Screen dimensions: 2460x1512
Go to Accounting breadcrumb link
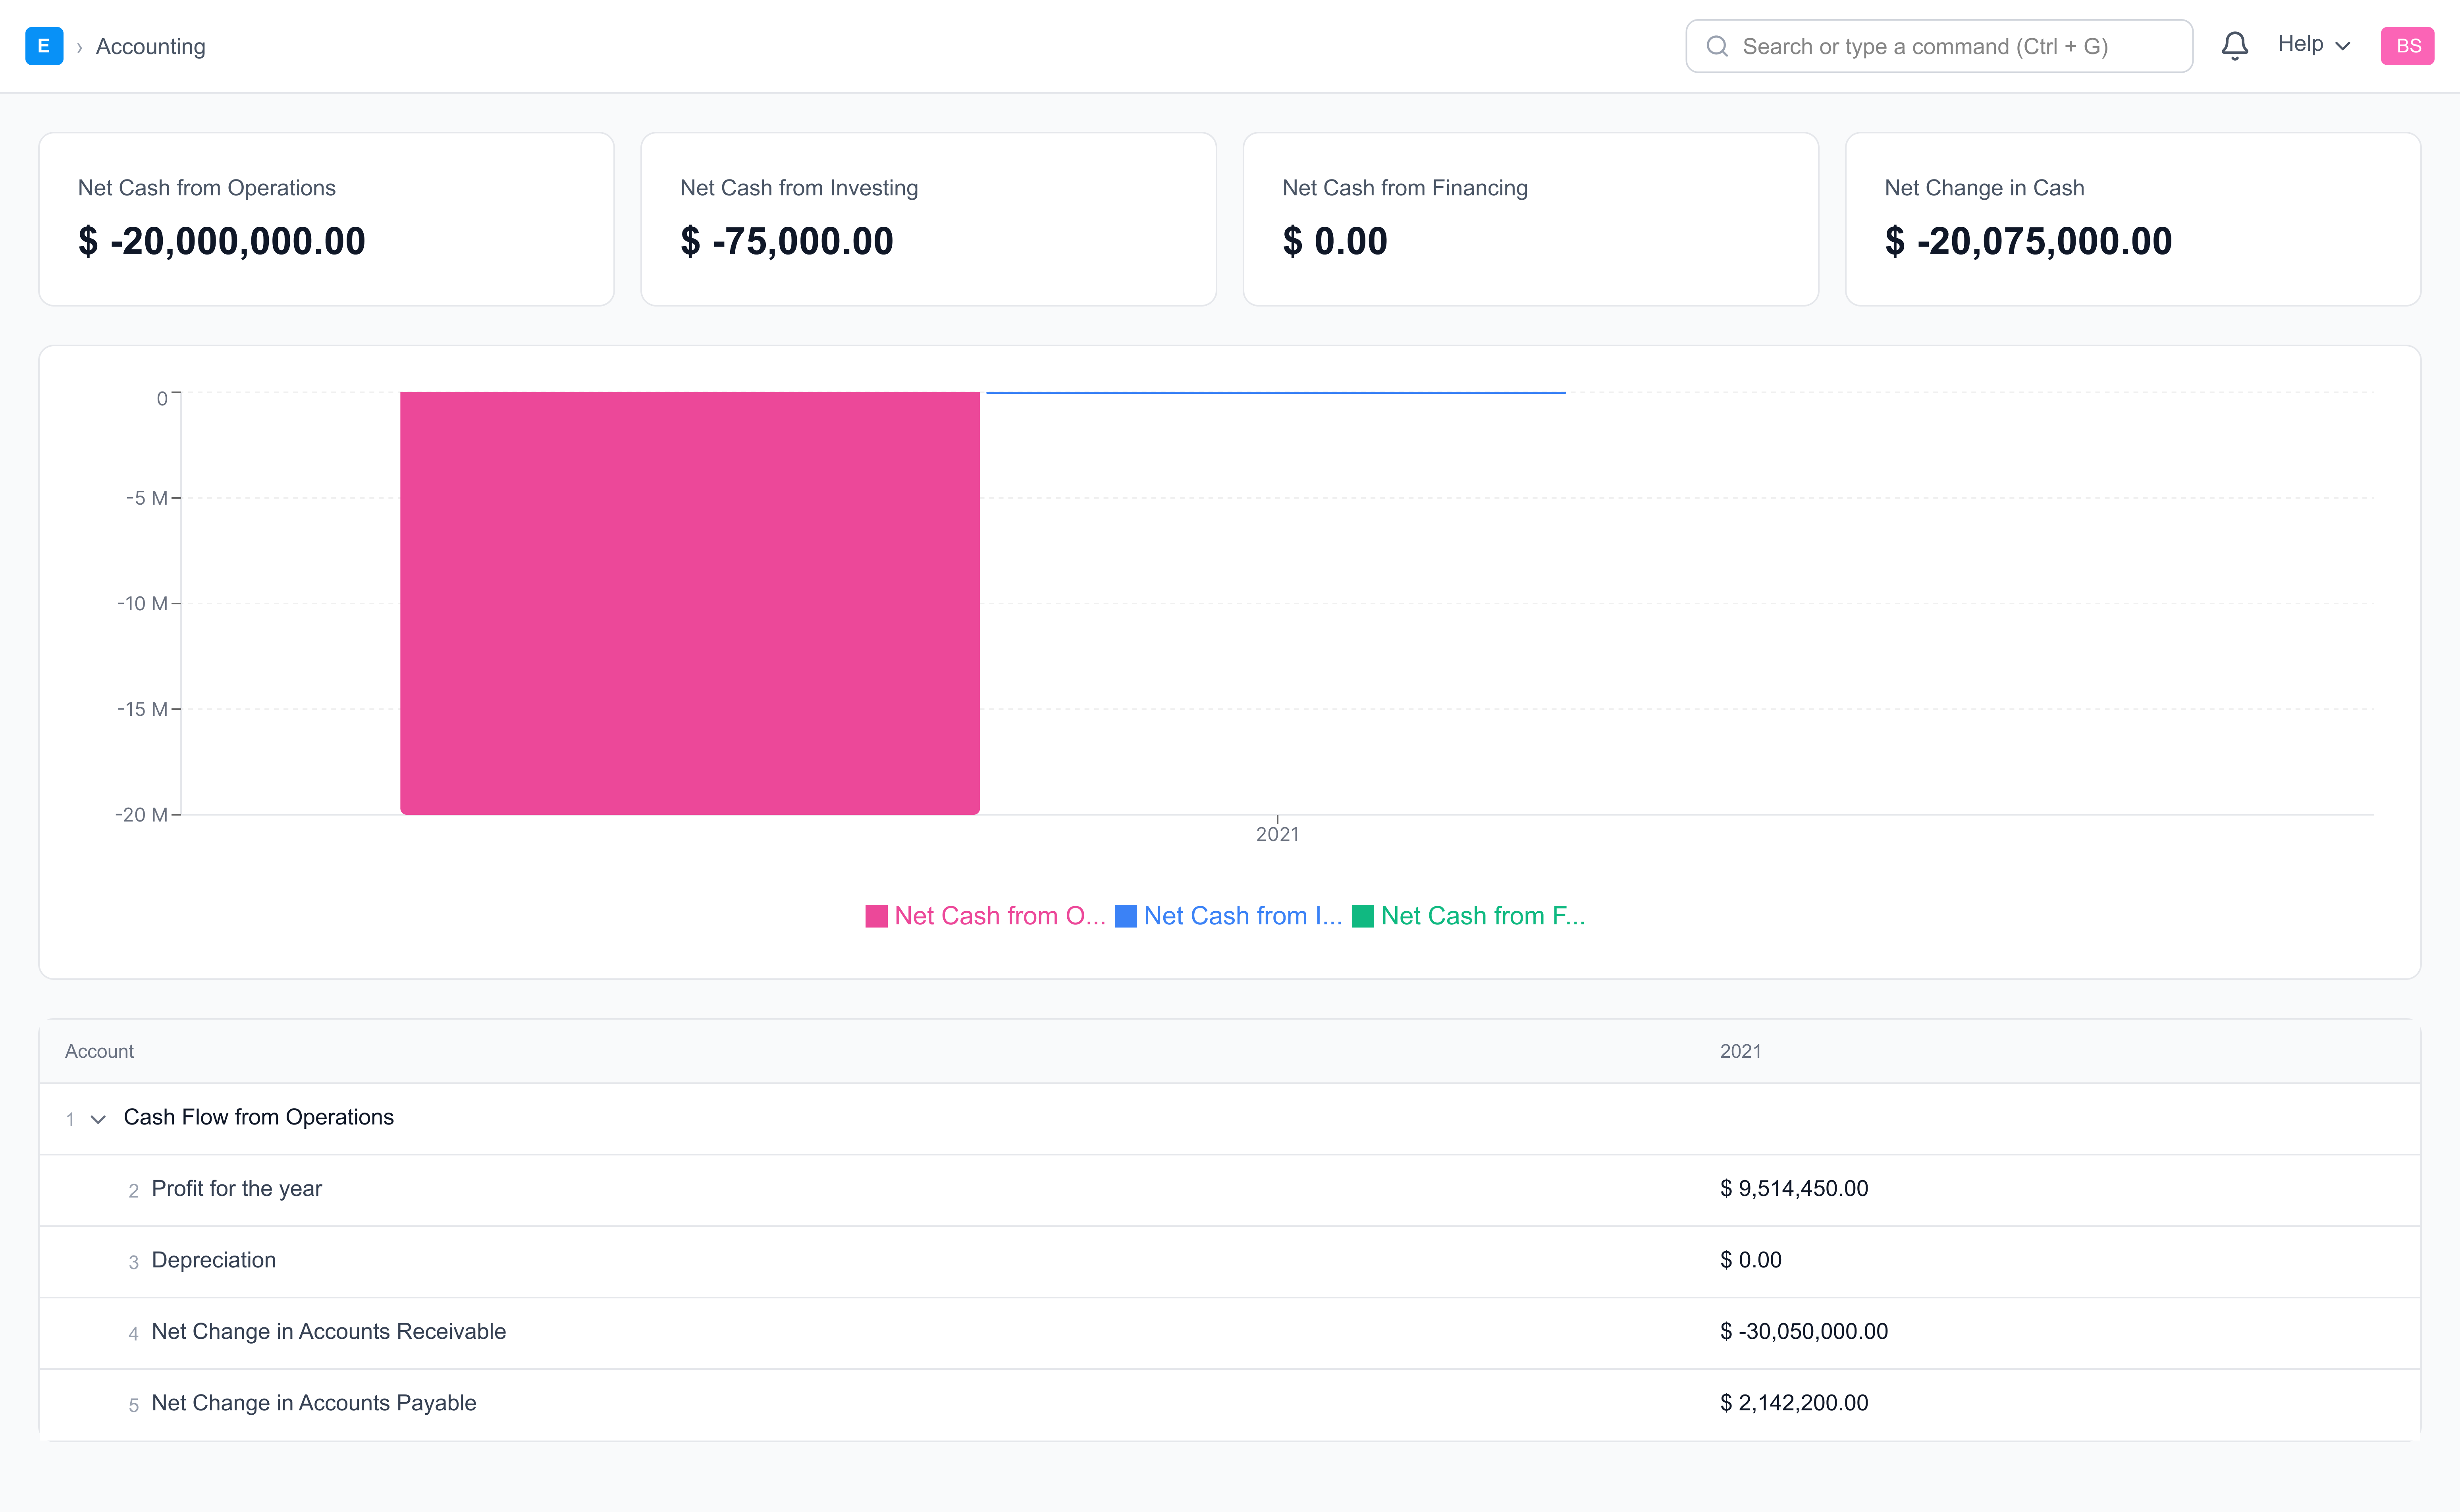tap(150, 47)
